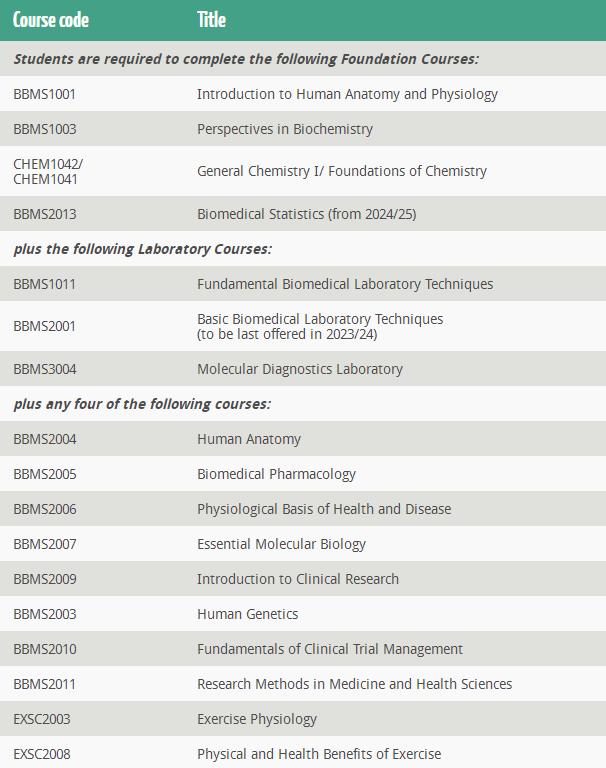Click the BBMS1001 course code
The height and width of the screenshot is (768, 606).
45,94
